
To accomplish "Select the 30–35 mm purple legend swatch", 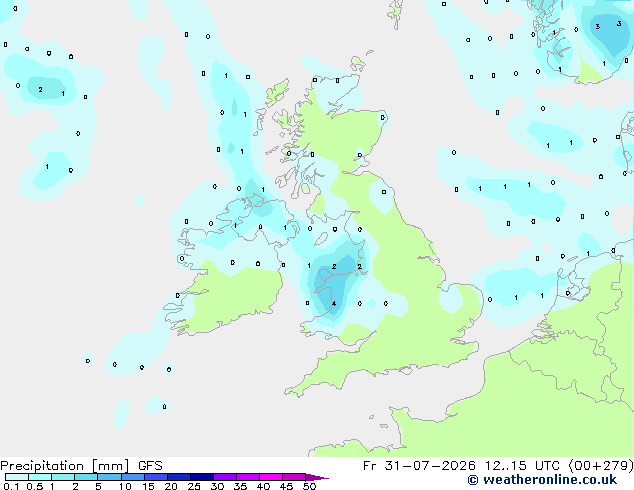I will coord(224,477).
